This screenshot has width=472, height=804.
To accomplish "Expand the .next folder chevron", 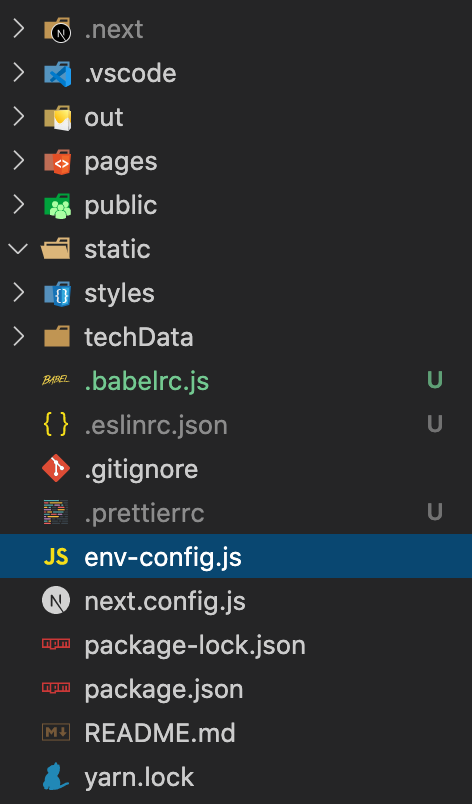I will [18, 29].
